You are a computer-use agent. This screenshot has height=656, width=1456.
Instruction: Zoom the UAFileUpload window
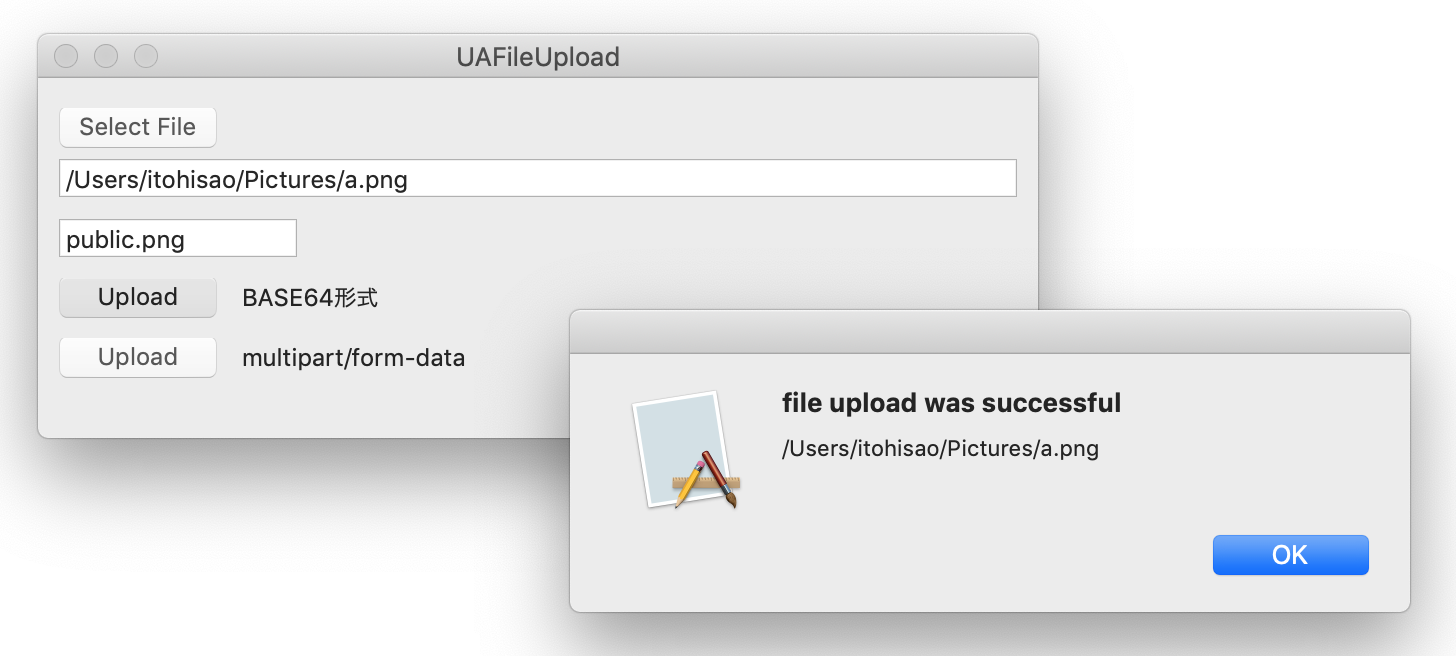(146, 56)
